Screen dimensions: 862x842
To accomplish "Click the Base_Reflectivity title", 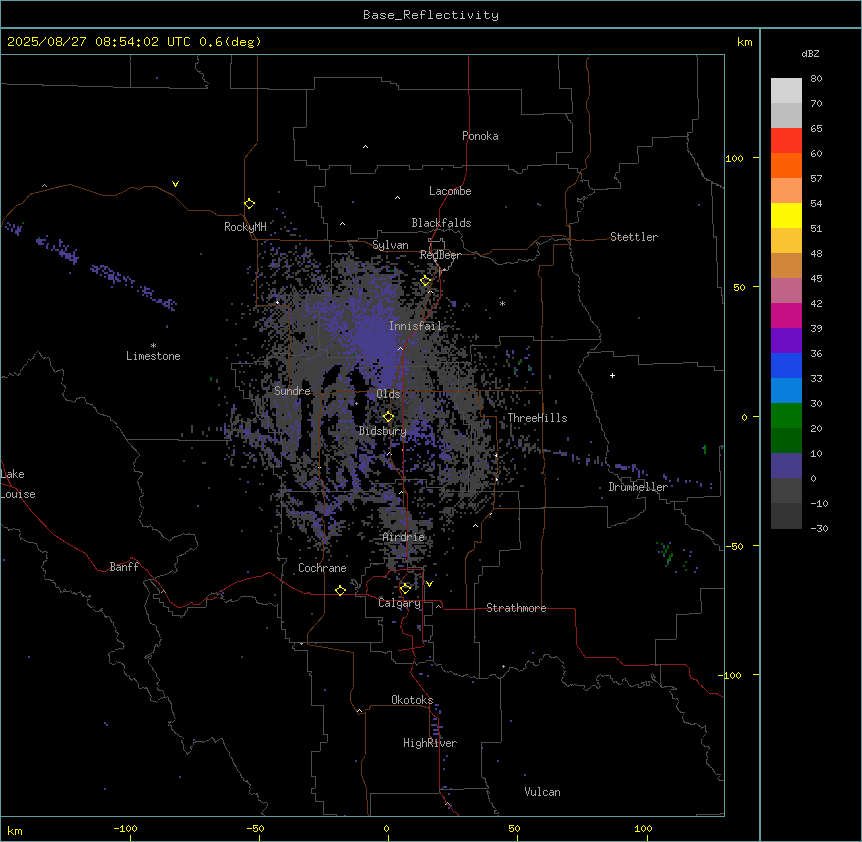I will pos(431,15).
